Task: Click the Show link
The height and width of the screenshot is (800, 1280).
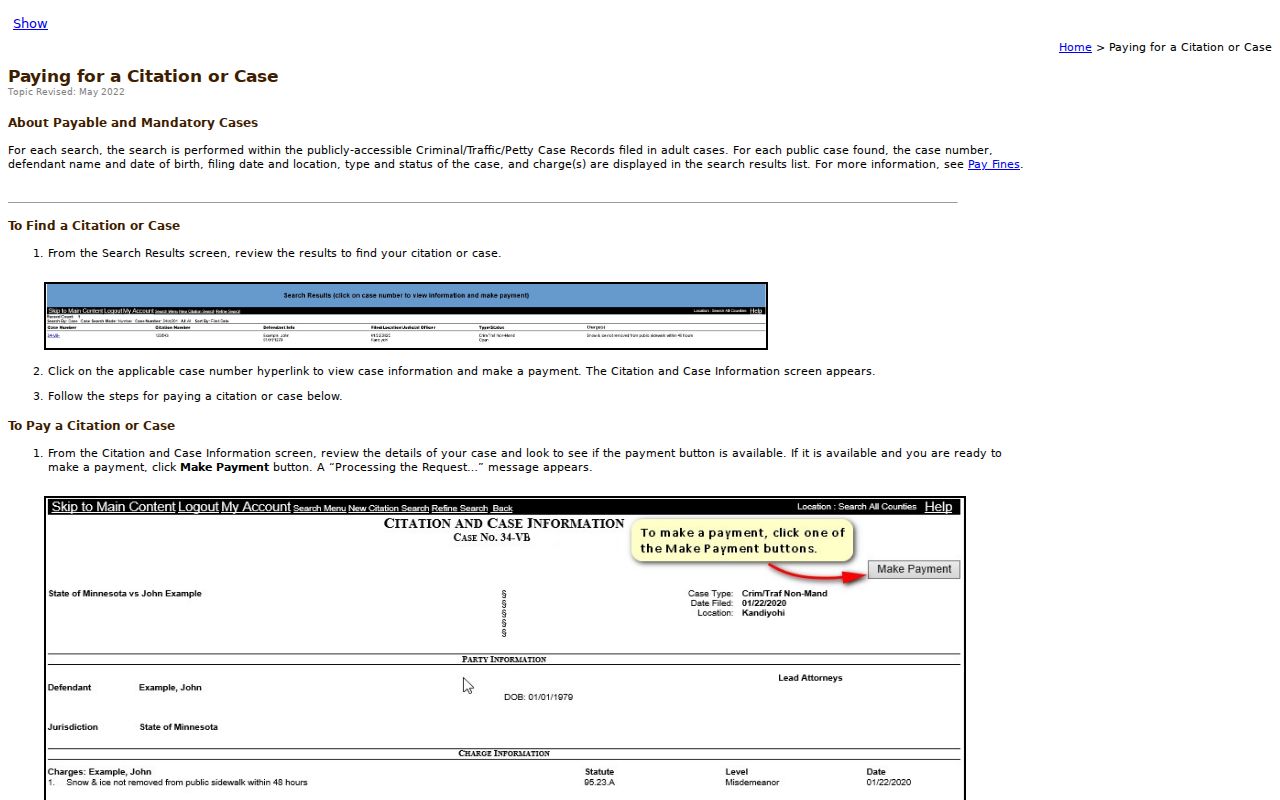Action: 30,23
